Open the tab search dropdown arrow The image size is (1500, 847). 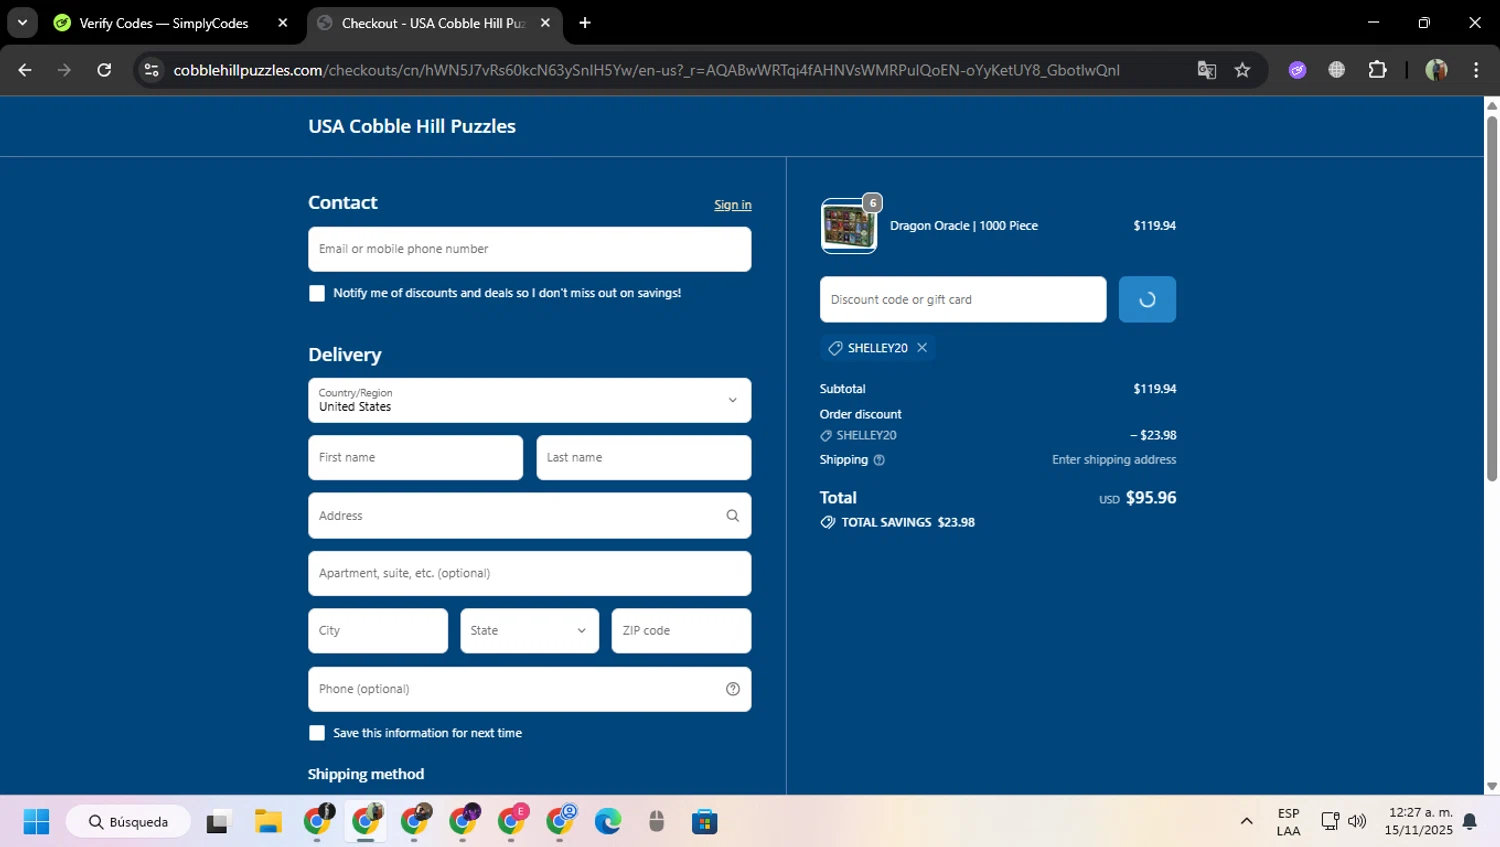point(22,22)
